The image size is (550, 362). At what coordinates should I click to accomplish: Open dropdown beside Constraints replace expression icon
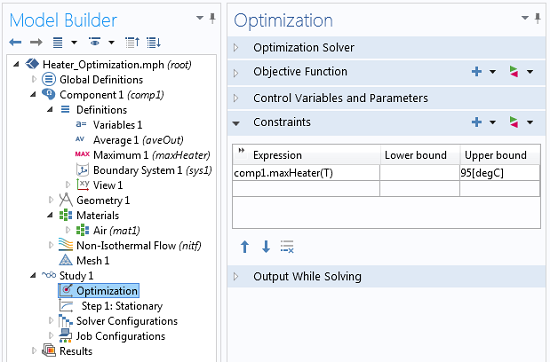tap(530, 122)
